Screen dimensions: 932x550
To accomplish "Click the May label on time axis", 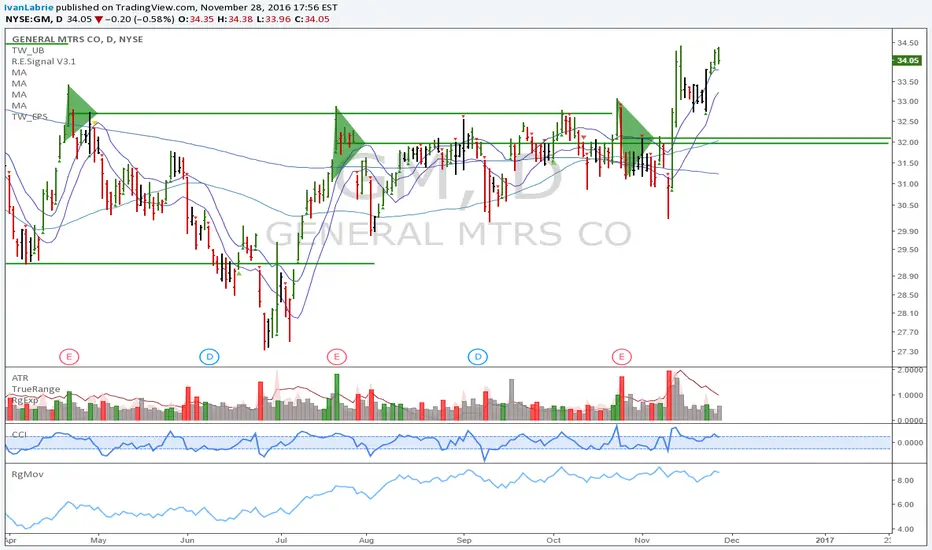I will [x=98, y=540].
